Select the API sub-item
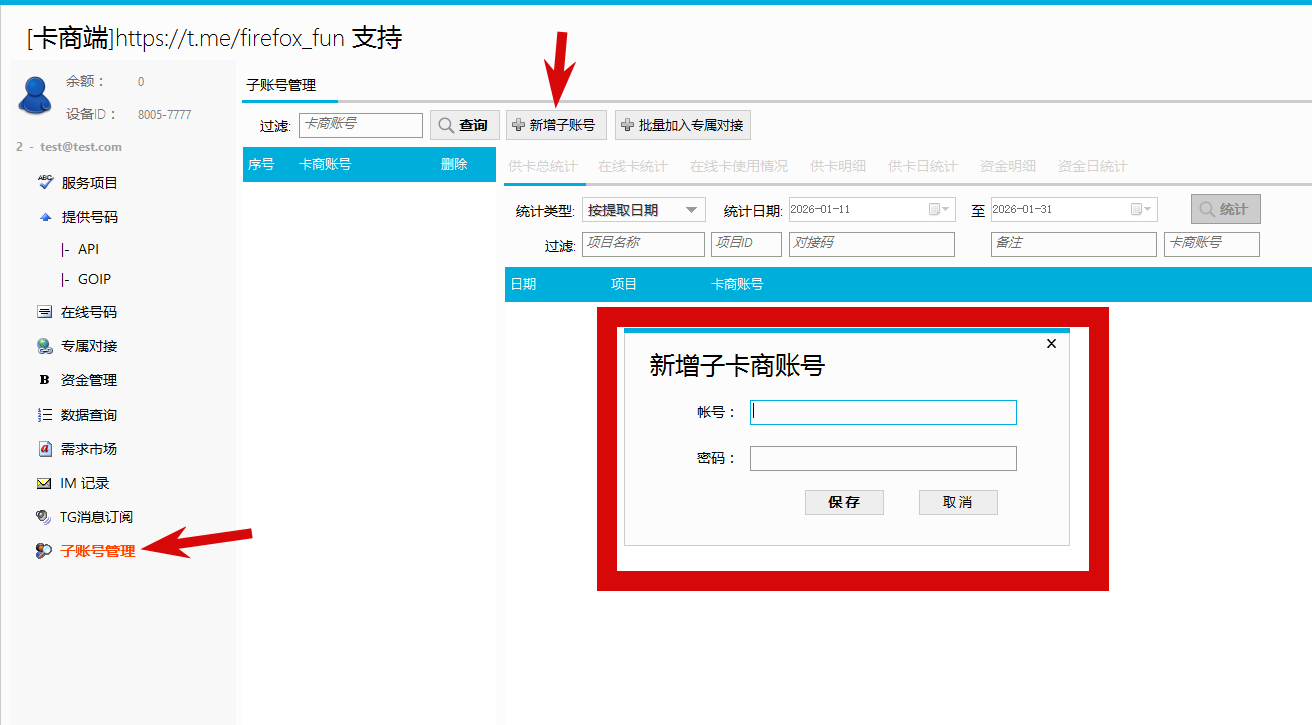This screenshot has width=1312, height=725. coord(89,249)
